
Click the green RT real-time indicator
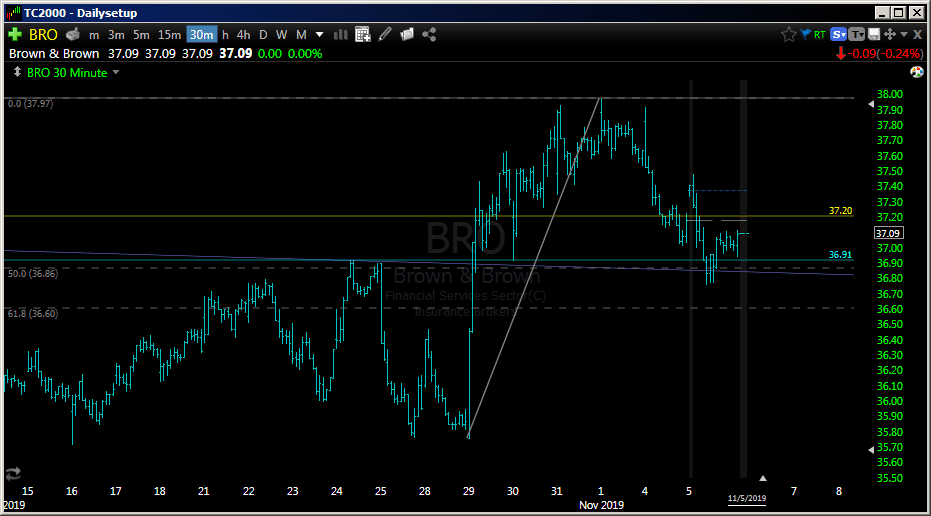820,34
